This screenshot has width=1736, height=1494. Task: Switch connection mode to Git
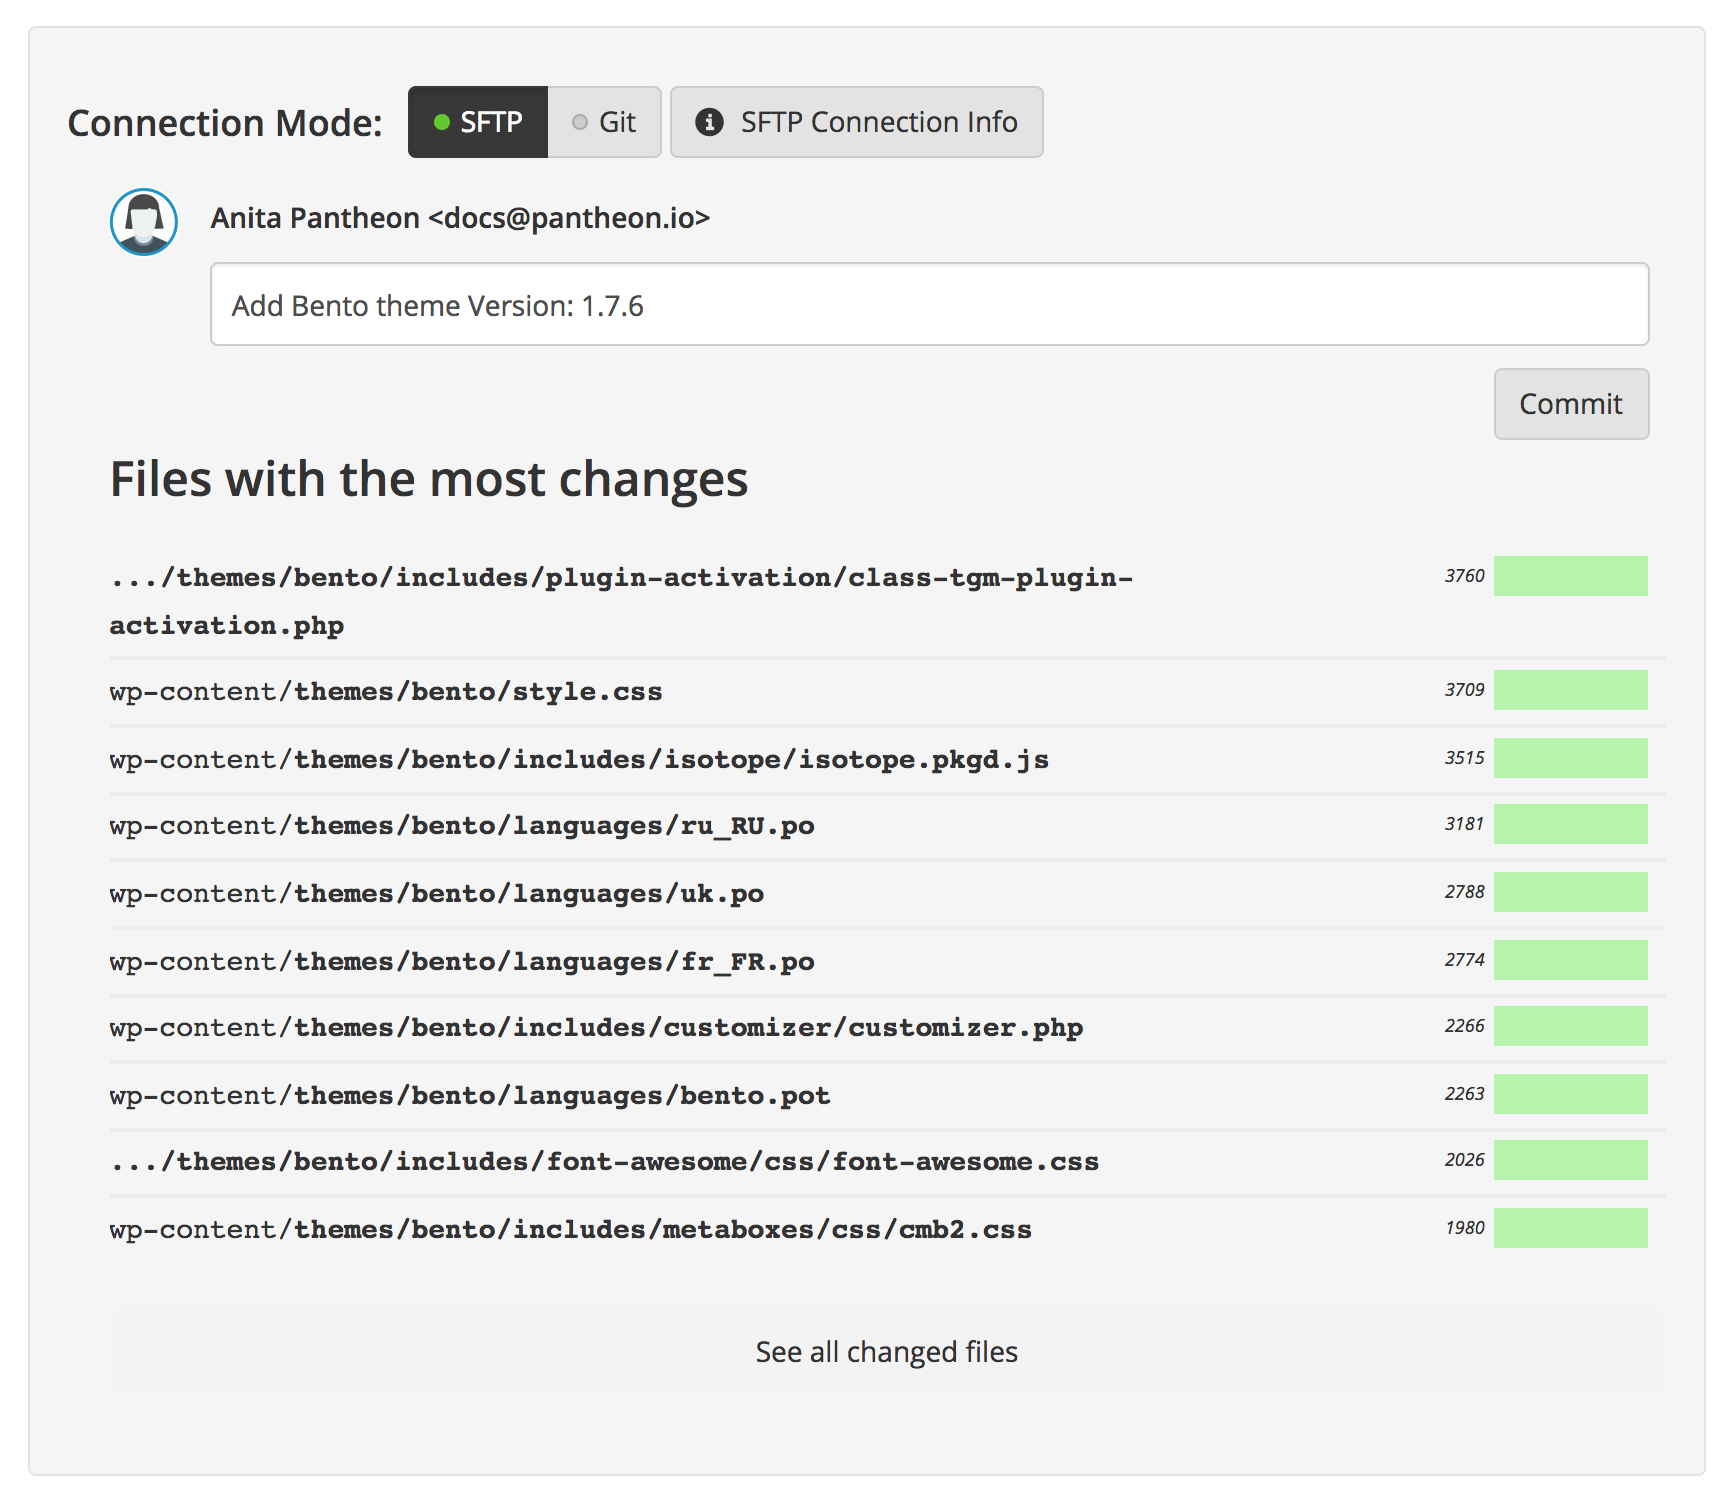pyautogui.click(x=605, y=122)
